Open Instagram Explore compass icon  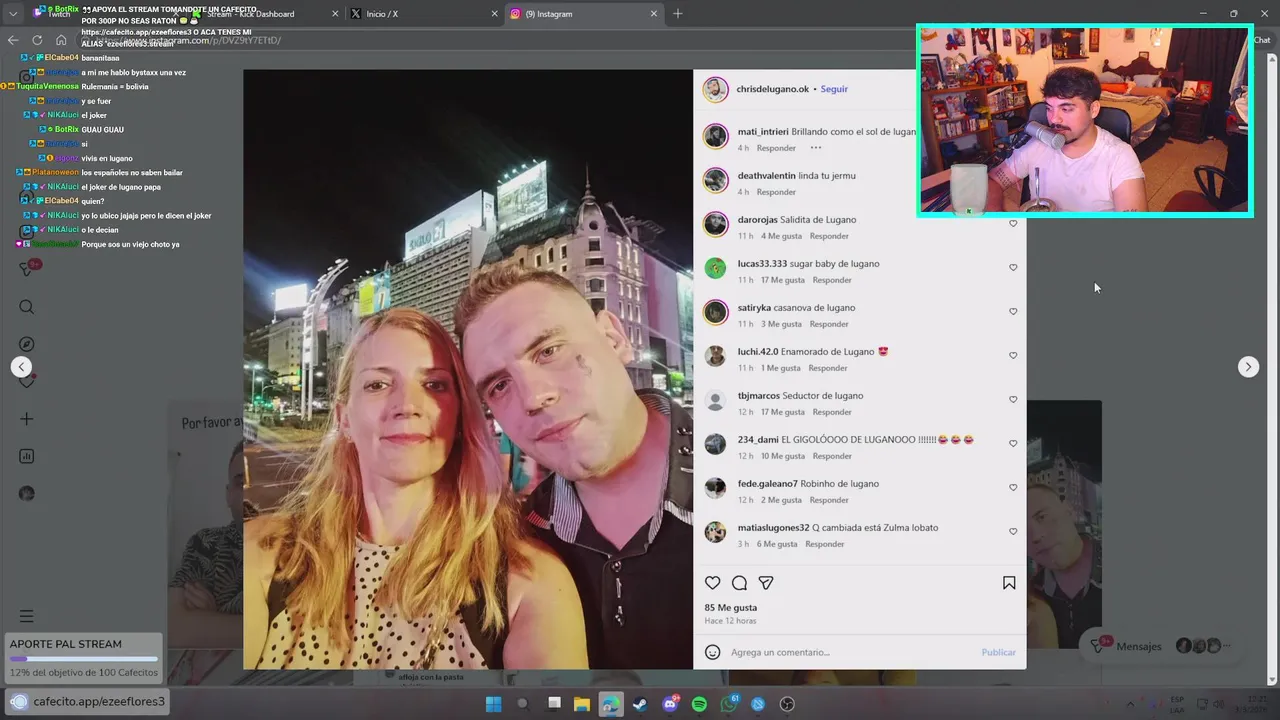(27, 344)
